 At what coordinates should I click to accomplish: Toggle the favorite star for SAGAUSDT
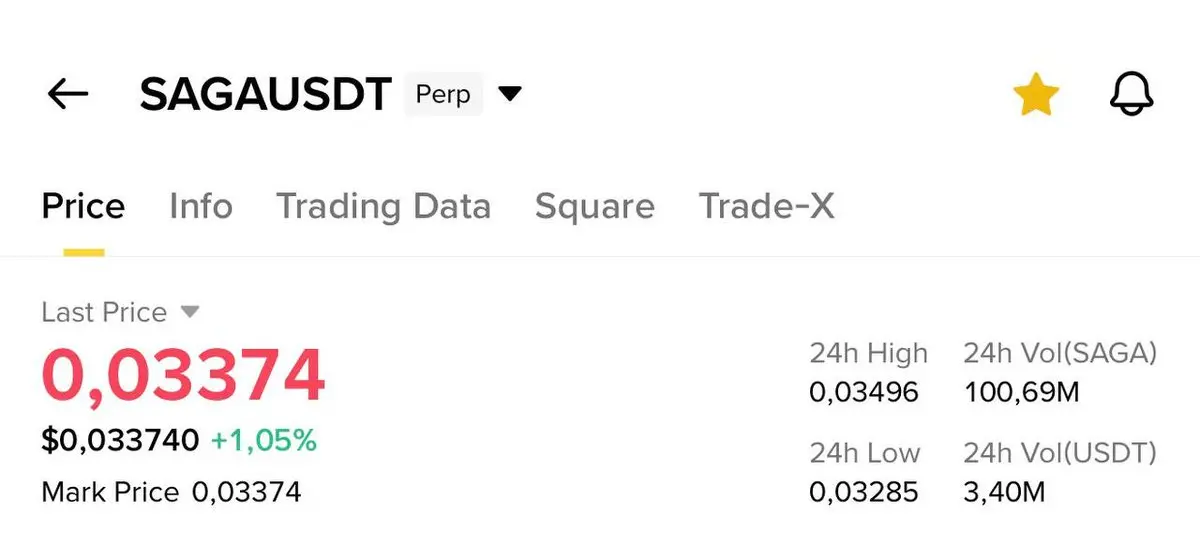[x=1036, y=95]
